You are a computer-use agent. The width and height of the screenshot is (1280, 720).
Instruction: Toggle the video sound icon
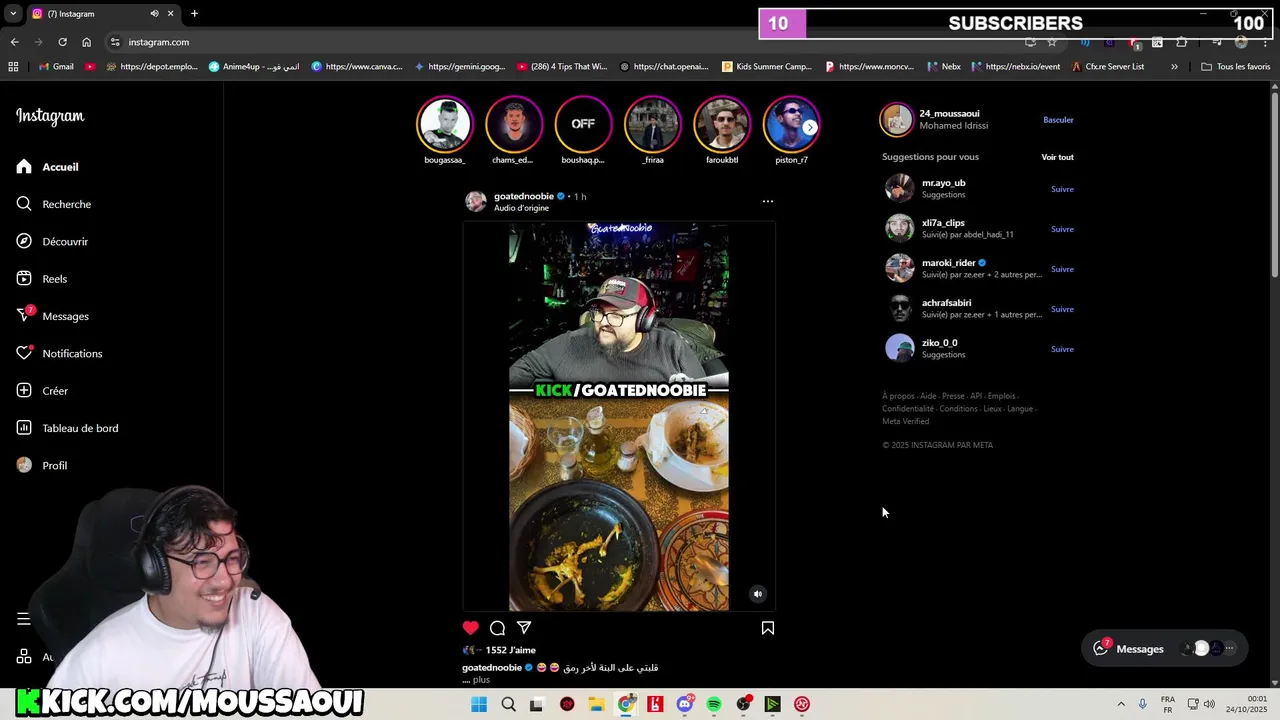[758, 594]
